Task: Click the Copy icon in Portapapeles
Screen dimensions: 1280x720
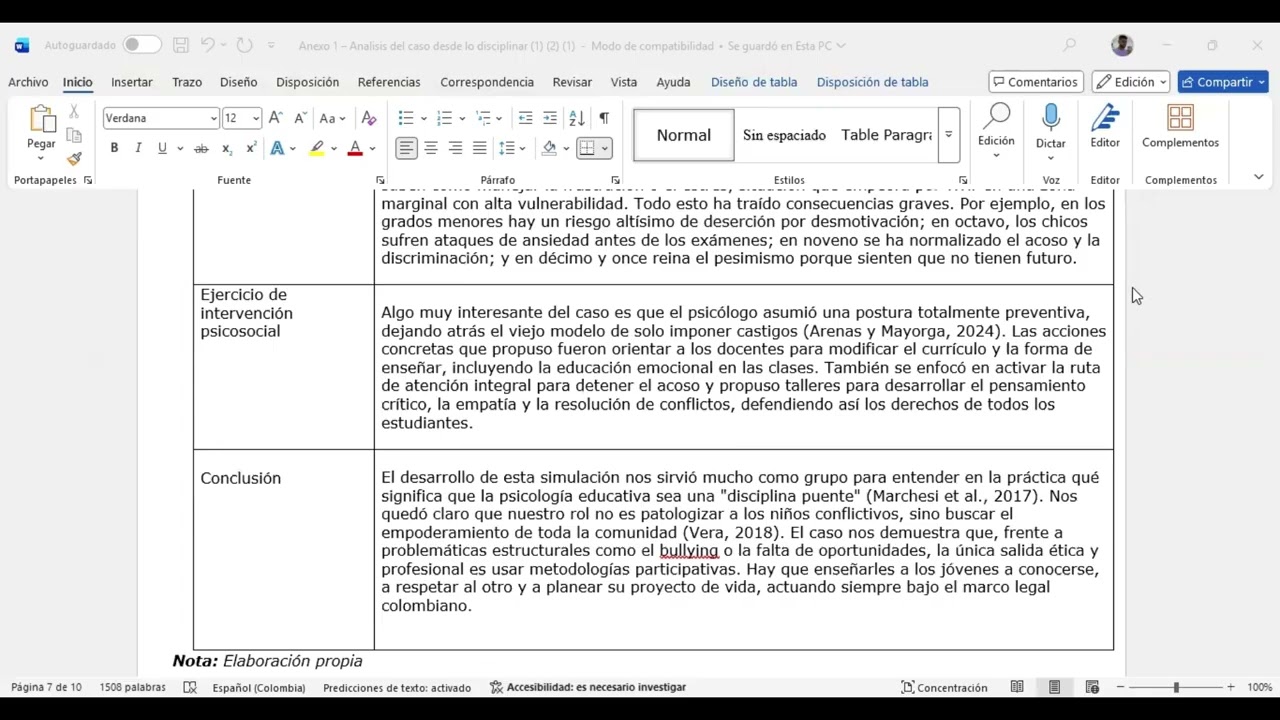Action: [x=74, y=135]
